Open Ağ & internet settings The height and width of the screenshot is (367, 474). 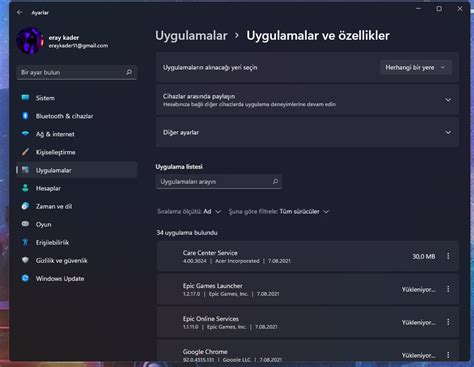point(77,134)
